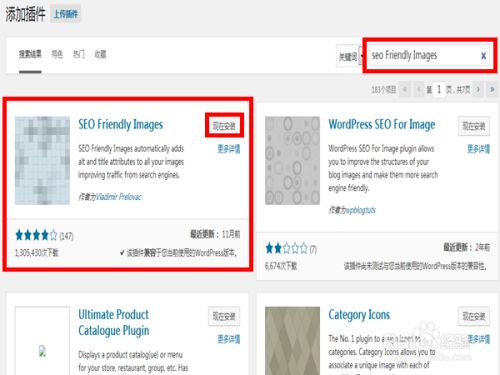Go to the previous results page
The width and height of the screenshot is (500, 375).
419,89
